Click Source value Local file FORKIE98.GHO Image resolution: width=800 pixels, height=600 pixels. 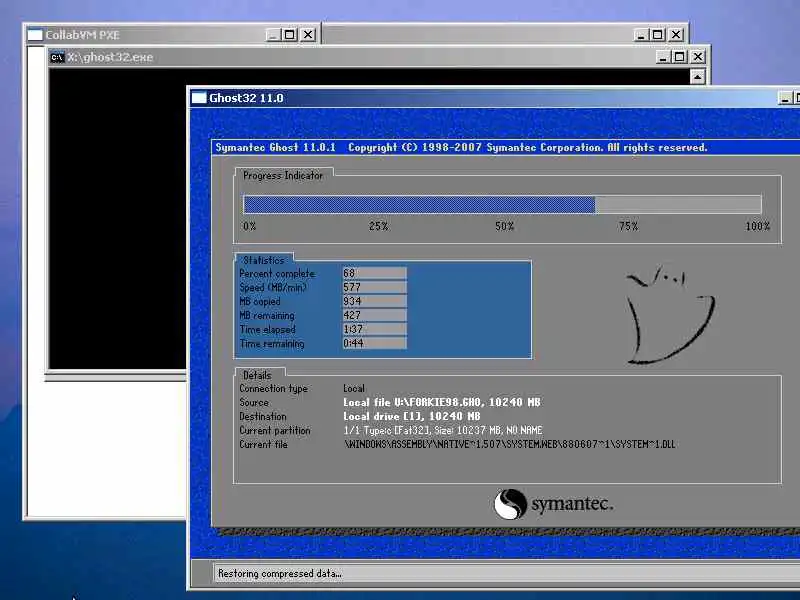pos(441,403)
